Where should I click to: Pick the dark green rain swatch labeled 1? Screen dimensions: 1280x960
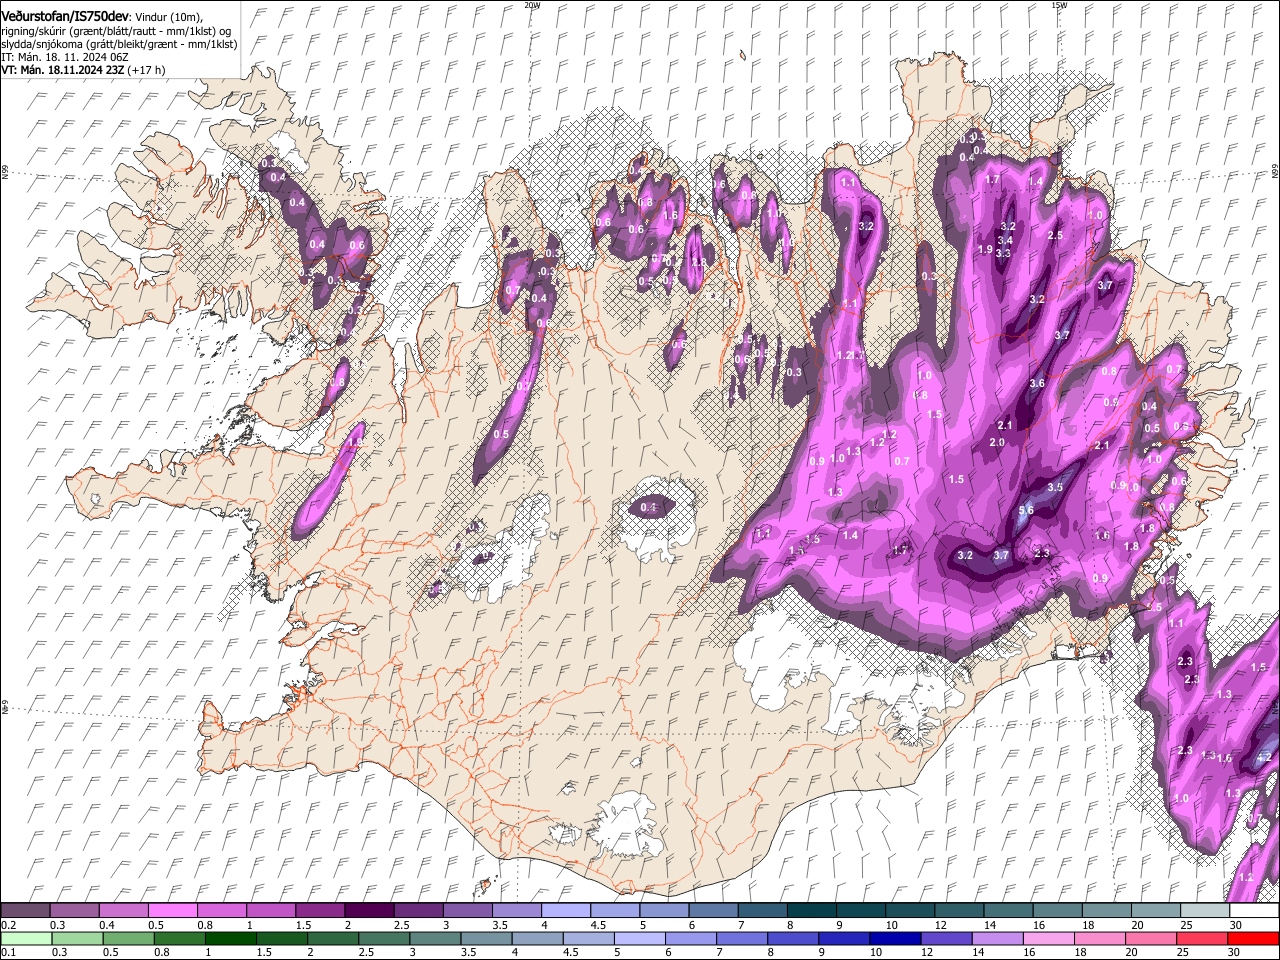(231, 939)
